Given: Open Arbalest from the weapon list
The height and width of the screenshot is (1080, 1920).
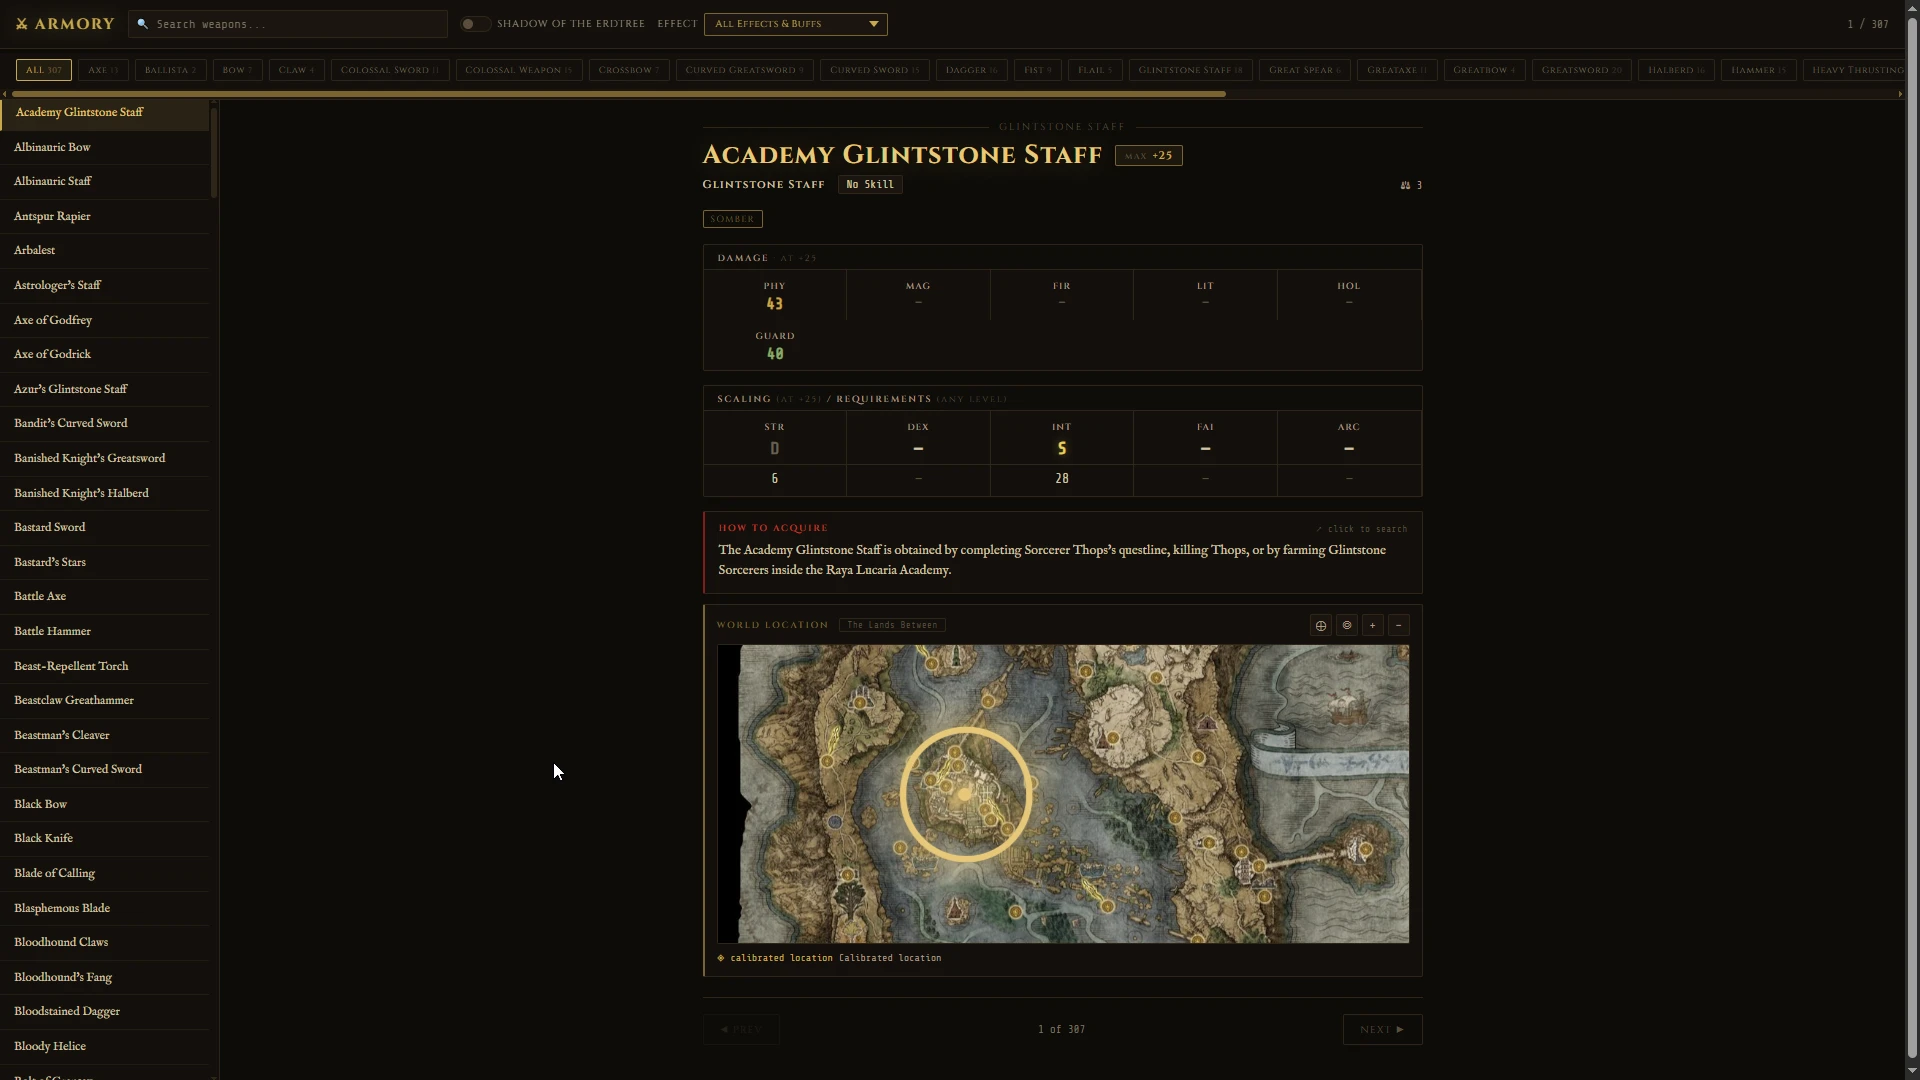Looking at the screenshot, I should (105, 251).
